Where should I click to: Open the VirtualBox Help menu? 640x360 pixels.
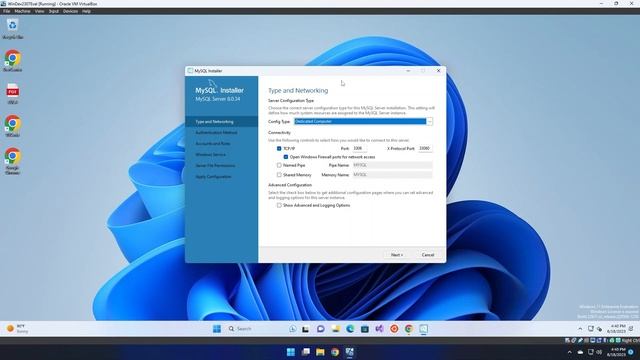coord(86,11)
